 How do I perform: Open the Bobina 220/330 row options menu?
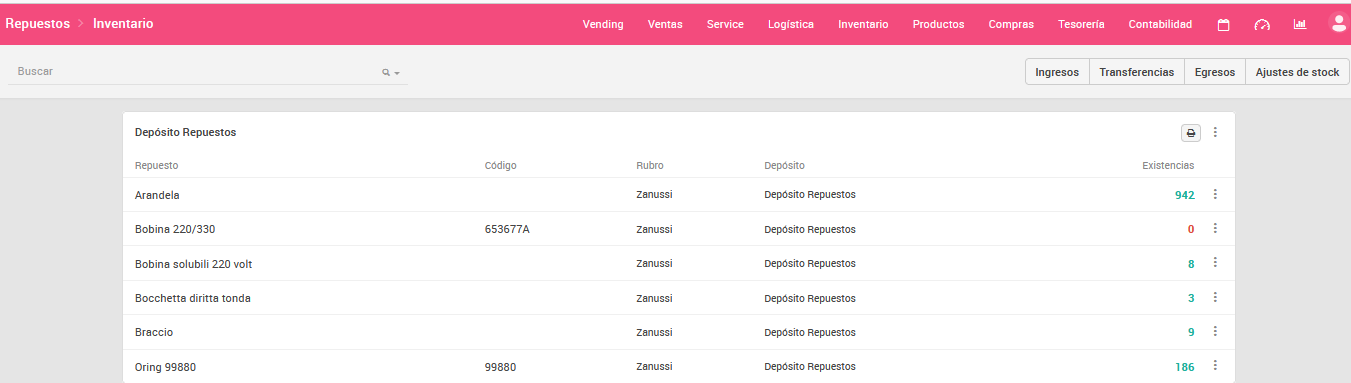1215,228
